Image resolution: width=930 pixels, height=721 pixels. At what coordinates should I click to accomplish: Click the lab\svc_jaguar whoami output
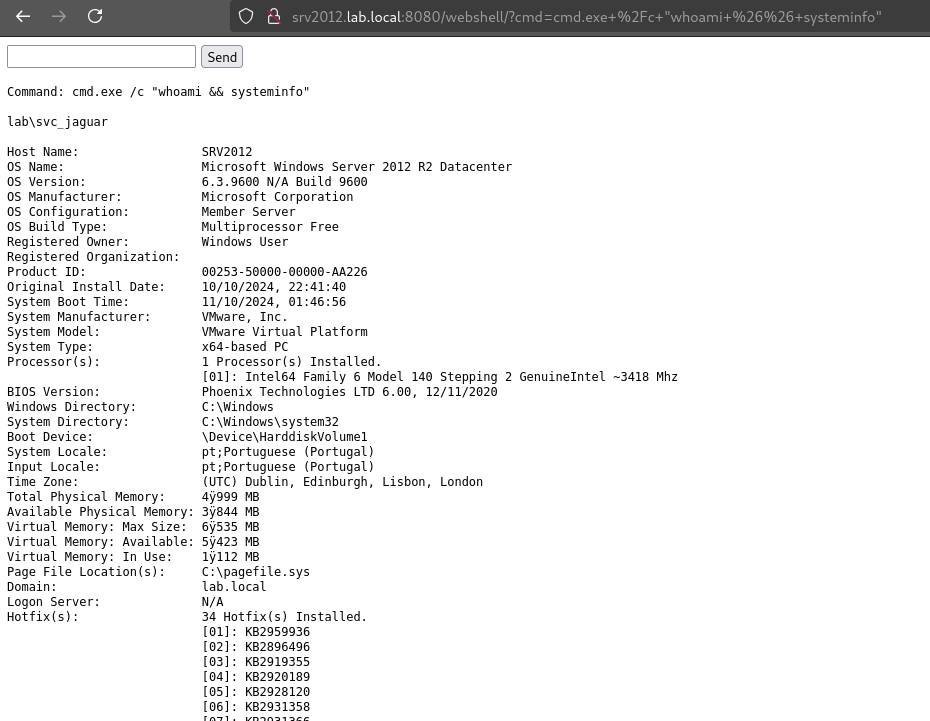[x=57, y=122]
